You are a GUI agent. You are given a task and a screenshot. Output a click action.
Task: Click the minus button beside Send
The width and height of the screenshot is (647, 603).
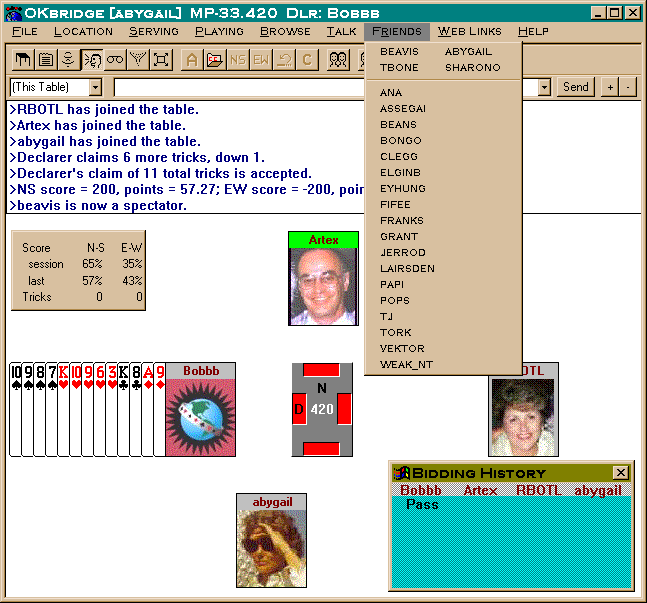click(628, 87)
